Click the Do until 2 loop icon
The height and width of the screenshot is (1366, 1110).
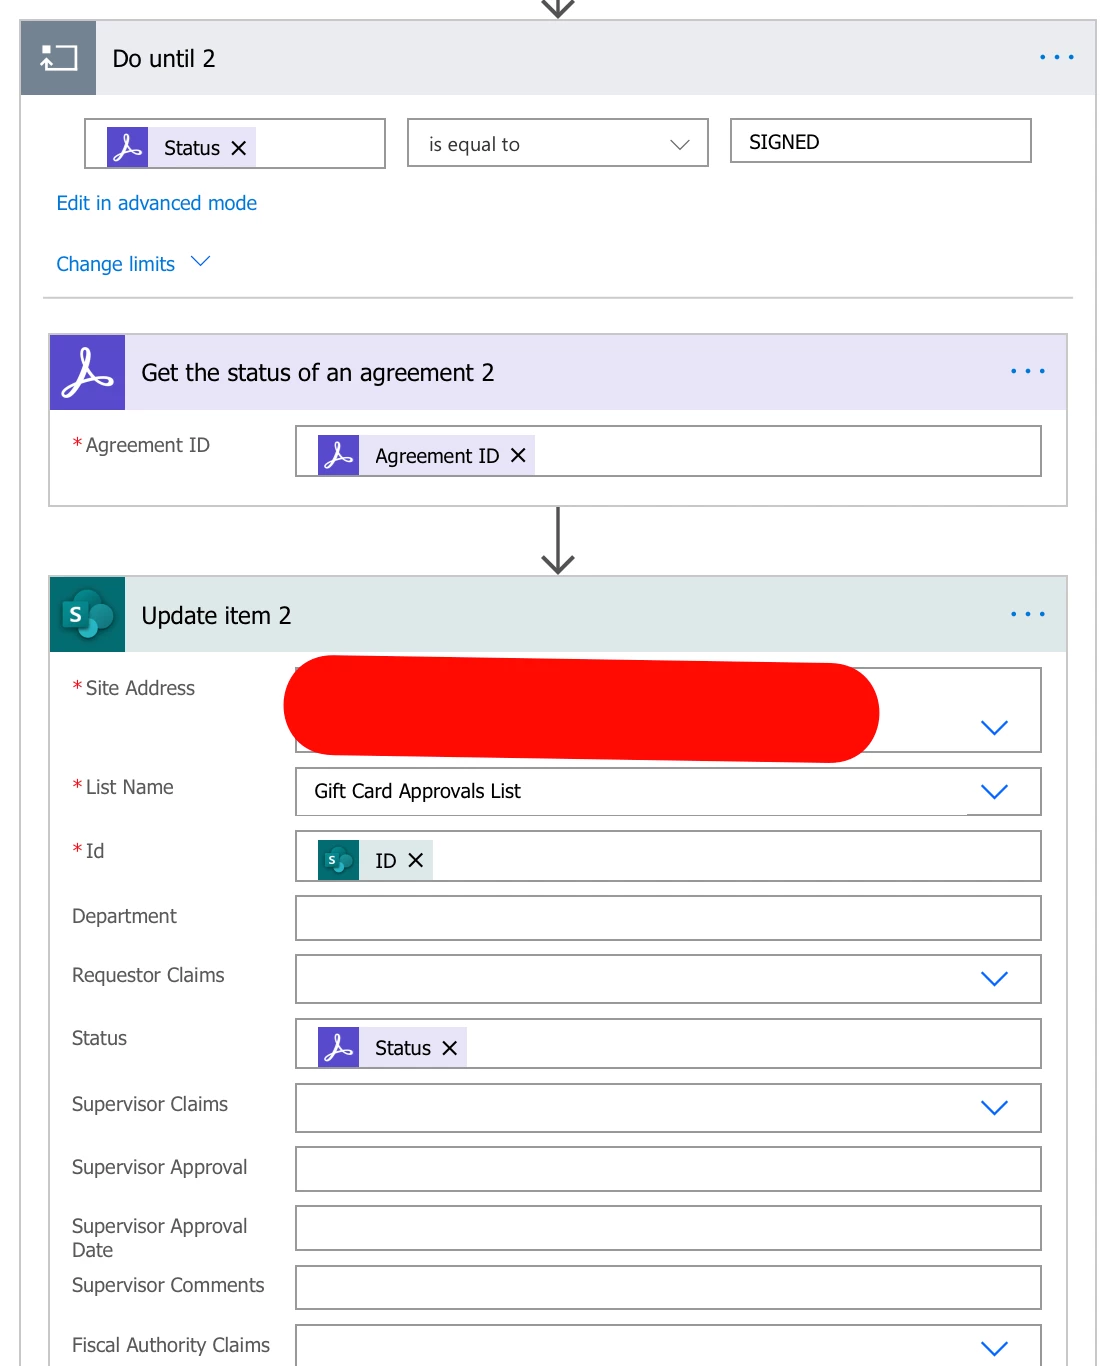(x=58, y=58)
